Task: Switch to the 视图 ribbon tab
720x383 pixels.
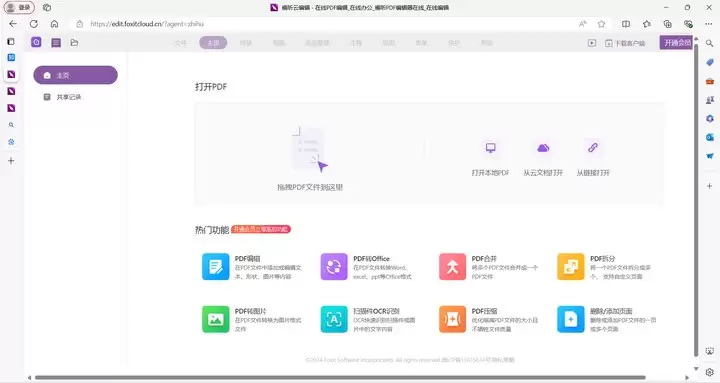Action: pos(388,43)
